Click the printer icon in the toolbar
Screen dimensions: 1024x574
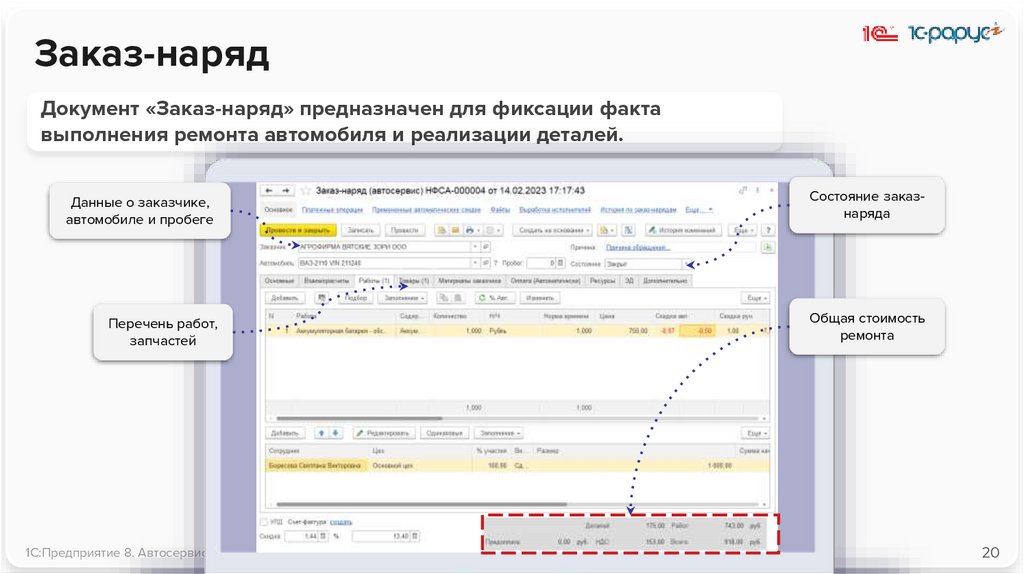point(469,231)
